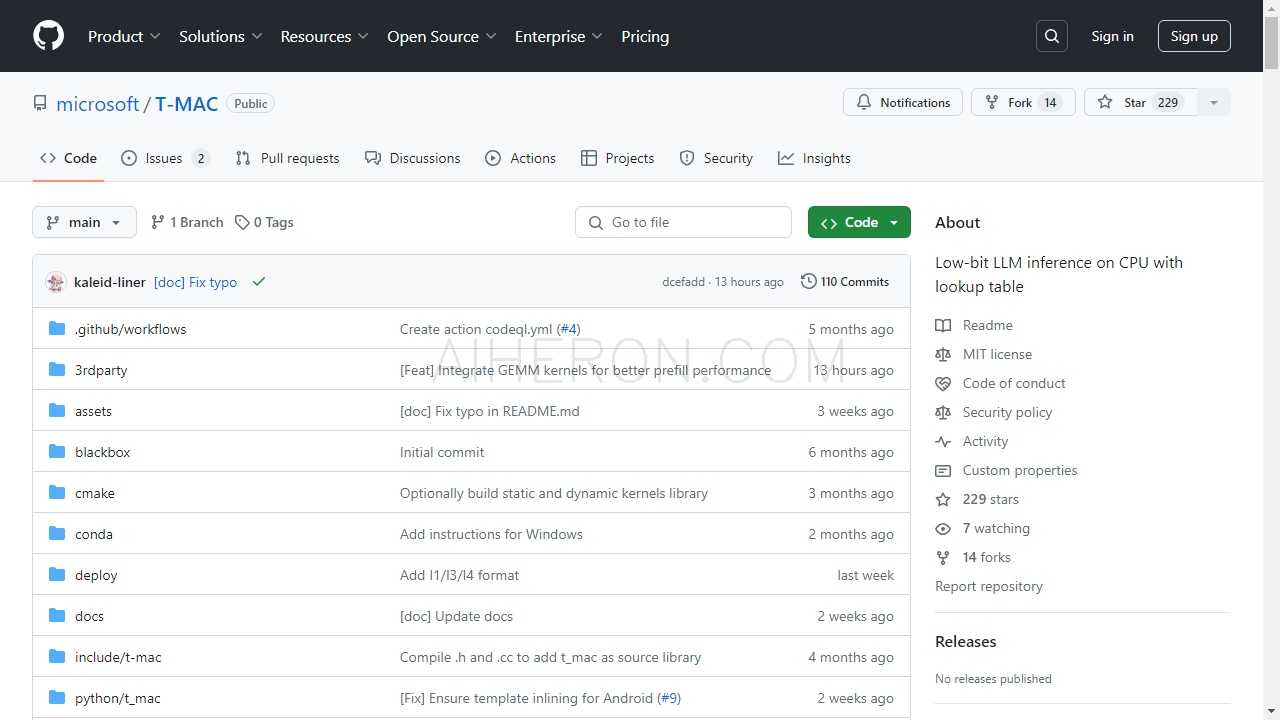Image resolution: width=1280 pixels, height=720 pixels.
Task: Click the MIT license scale icon
Action: coord(943,354)
